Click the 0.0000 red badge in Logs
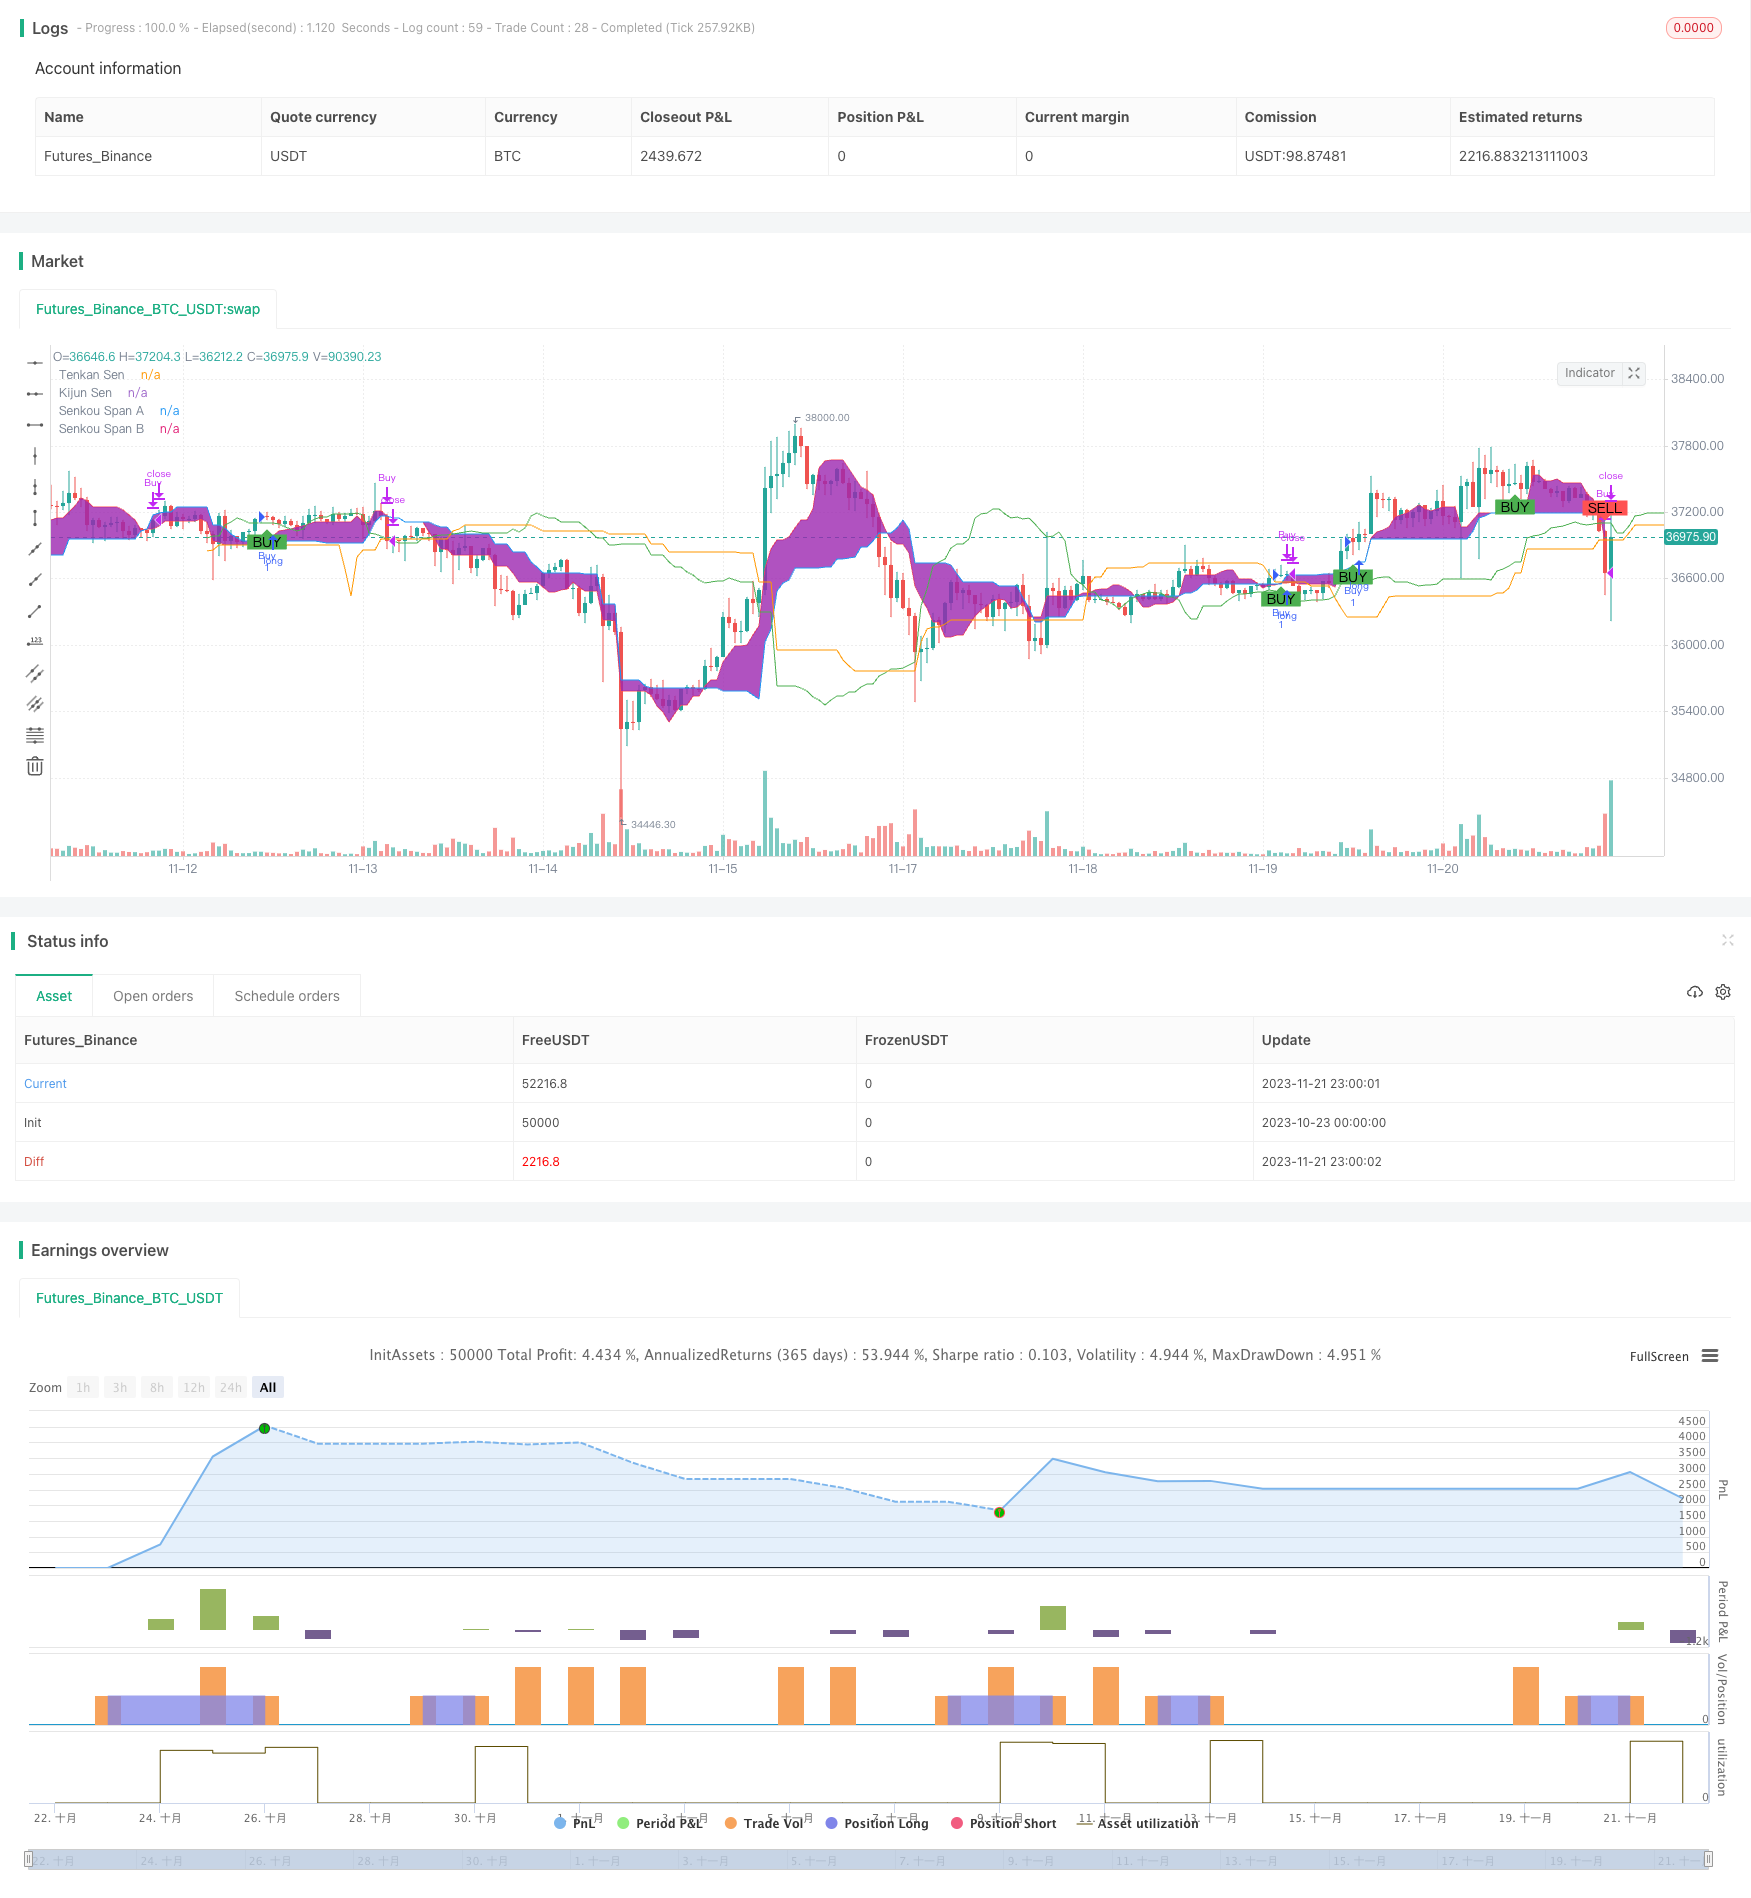The image size is (1751, 1898). 1693,28
